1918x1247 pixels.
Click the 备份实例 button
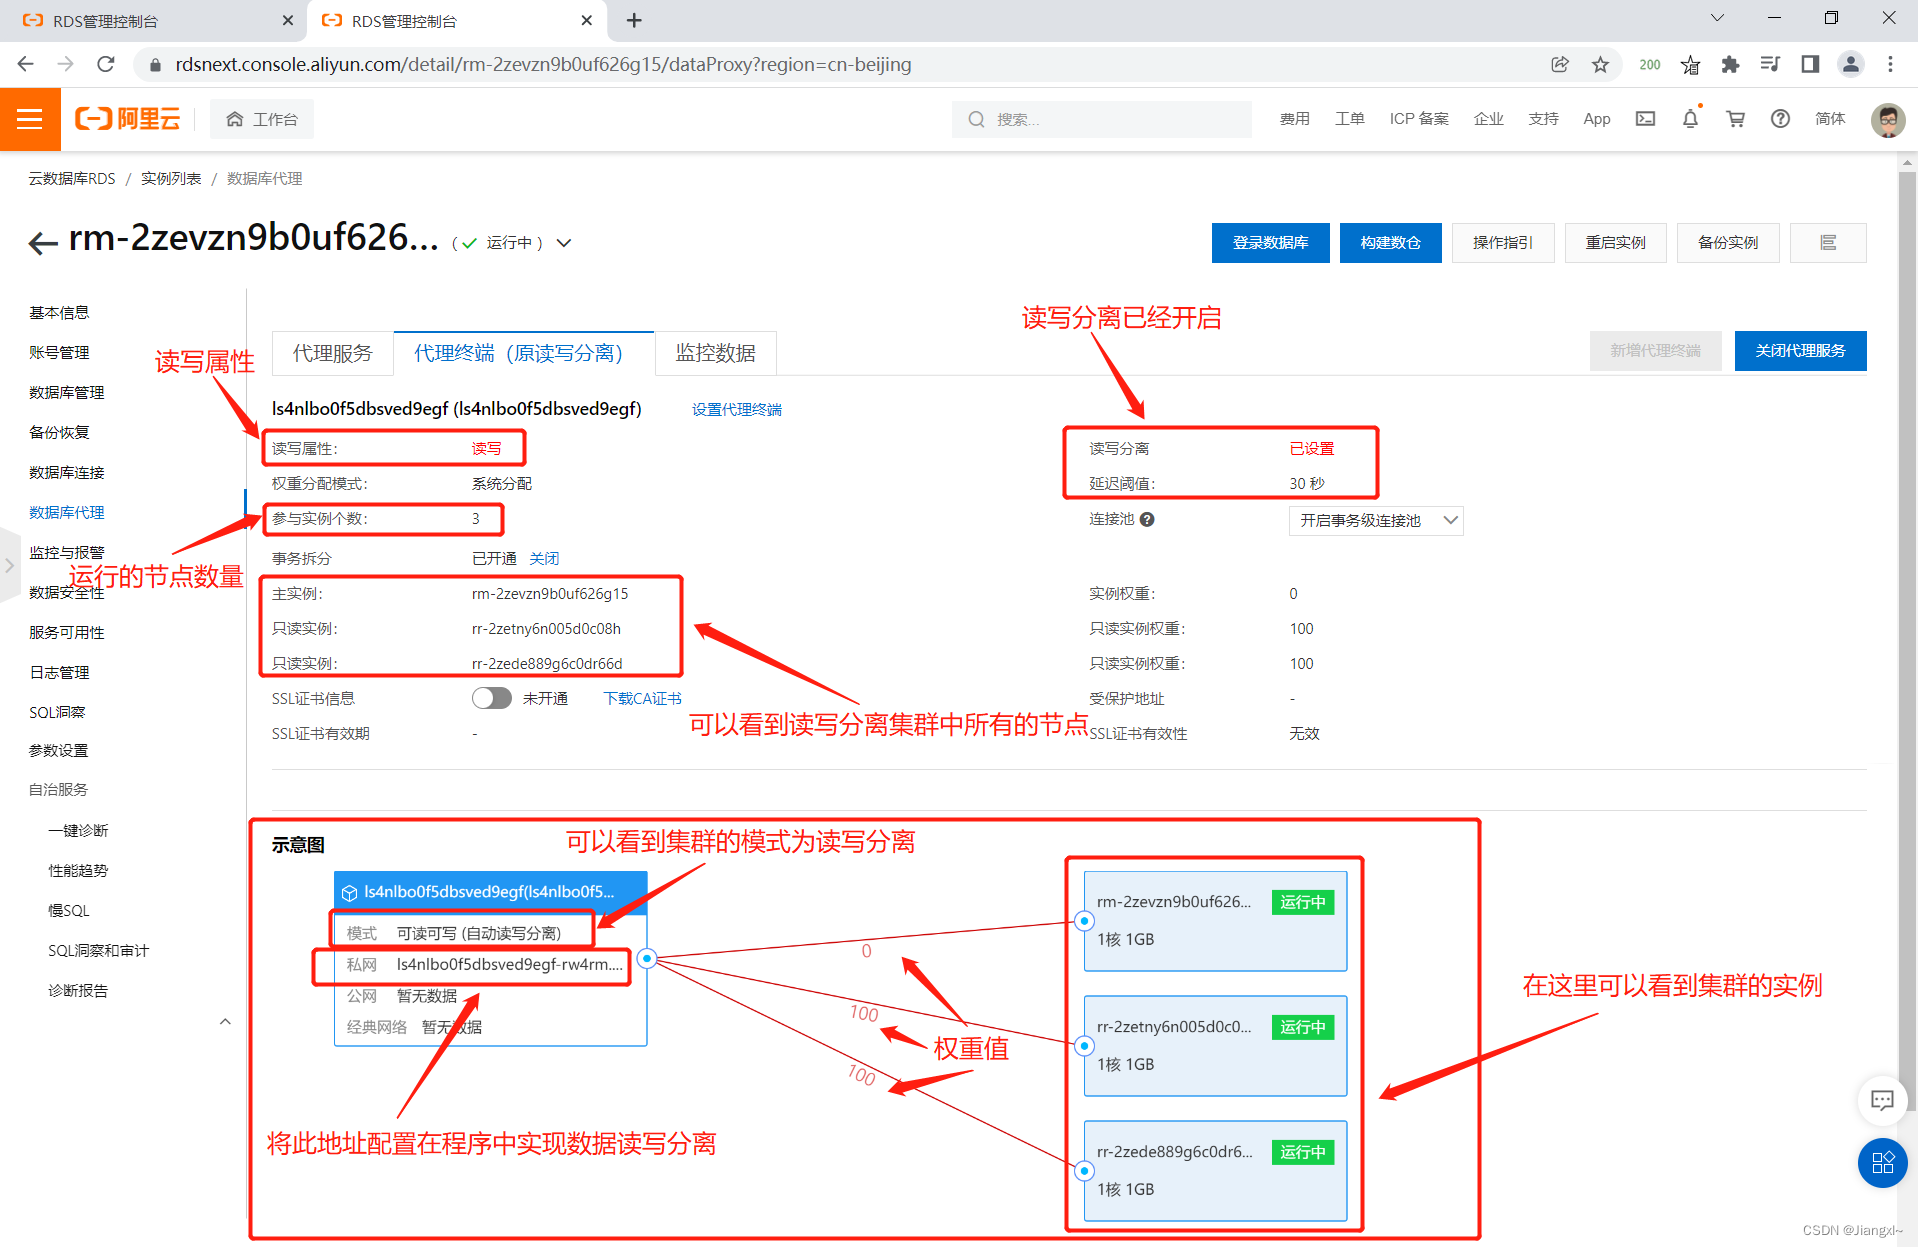pyautogui.click(x=1728, y=243)
